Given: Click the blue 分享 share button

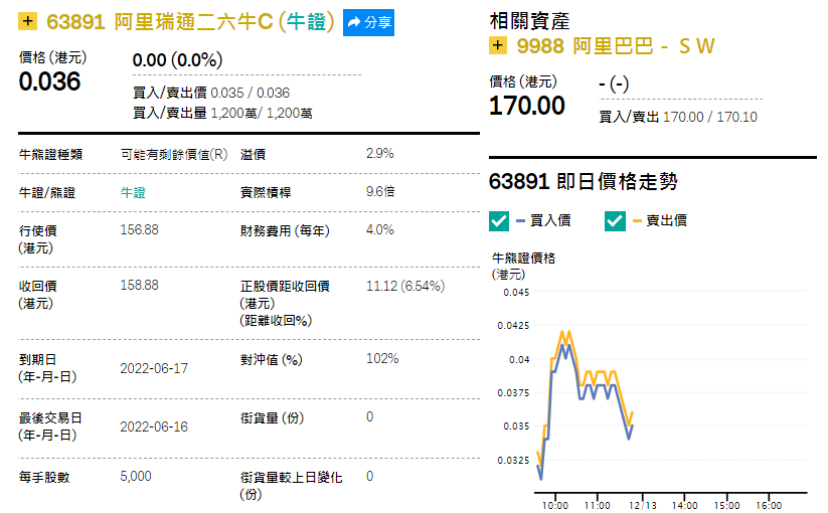Looking at the screenshot, I should point(368,22).
